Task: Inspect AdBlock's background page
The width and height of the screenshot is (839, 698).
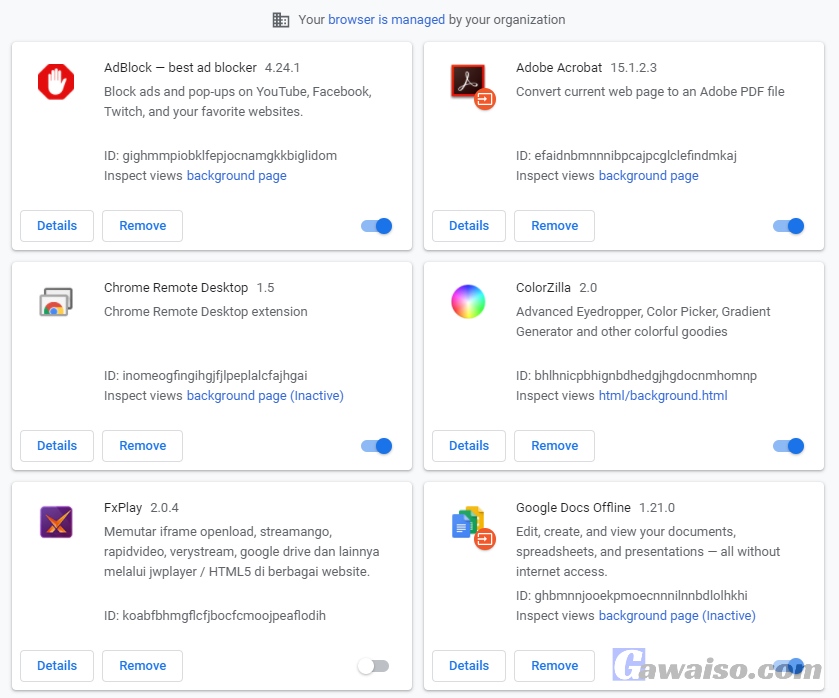Action: (x=236, y=175)
